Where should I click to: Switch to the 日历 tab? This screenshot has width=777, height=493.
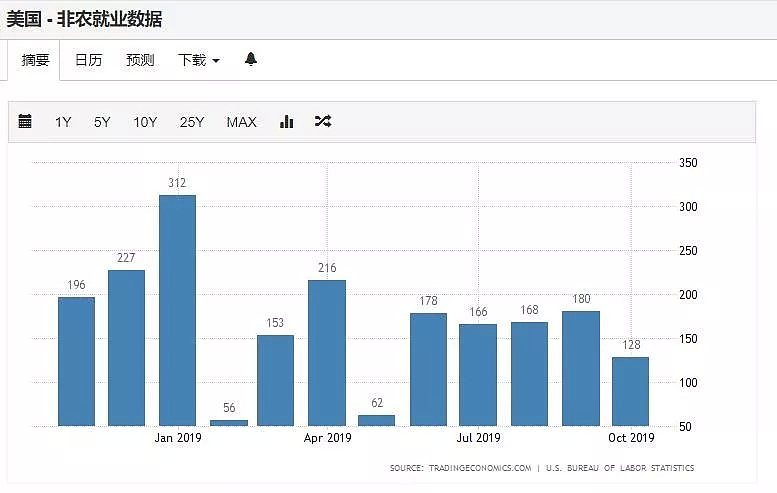[88, 60]
